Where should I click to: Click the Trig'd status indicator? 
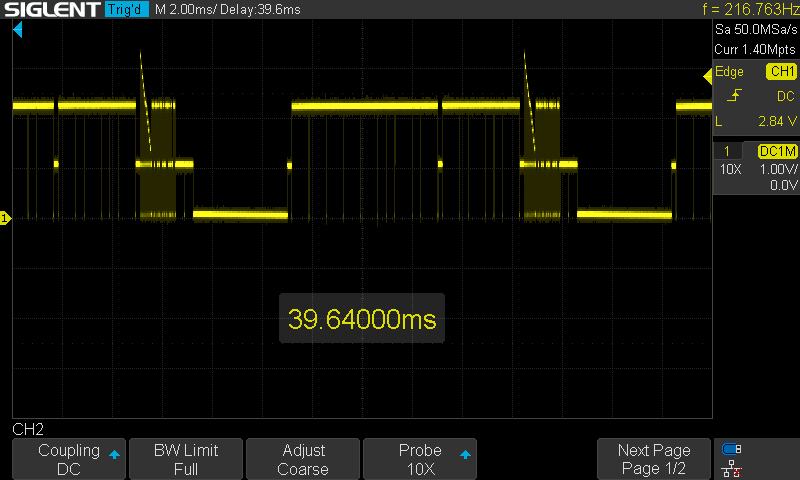coord(127,9)
